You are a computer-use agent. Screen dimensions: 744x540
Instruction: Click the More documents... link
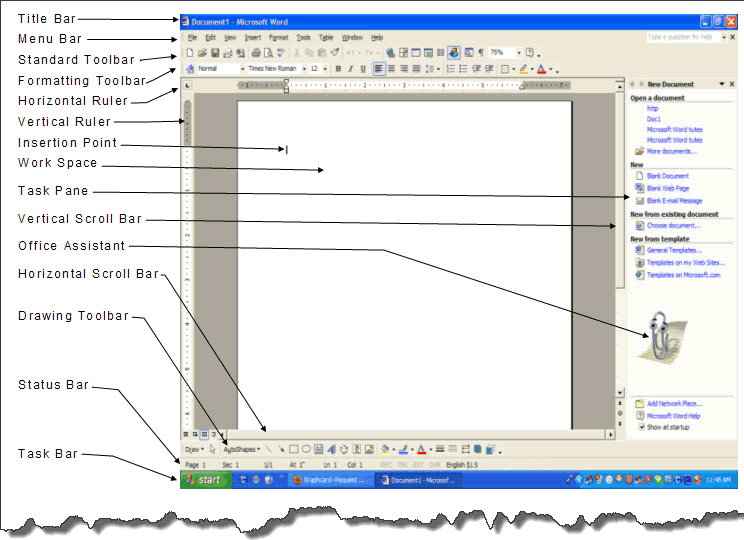[x=671, y=151]
